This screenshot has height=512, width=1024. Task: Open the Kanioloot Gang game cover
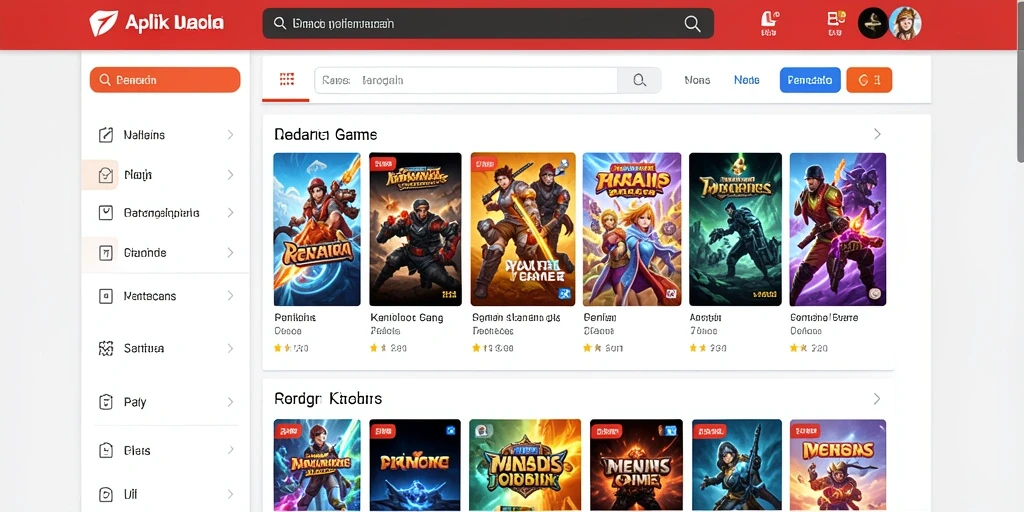point(415,229)
